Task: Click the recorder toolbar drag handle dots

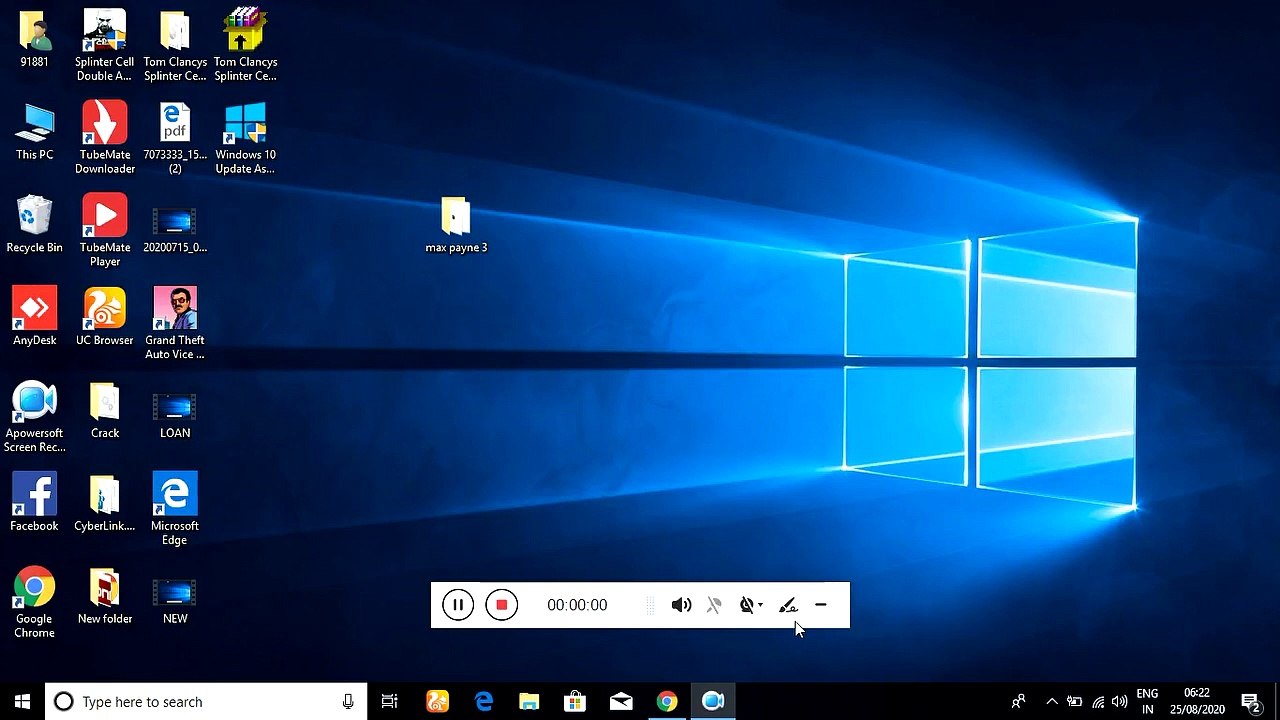Action: (651, 605)
